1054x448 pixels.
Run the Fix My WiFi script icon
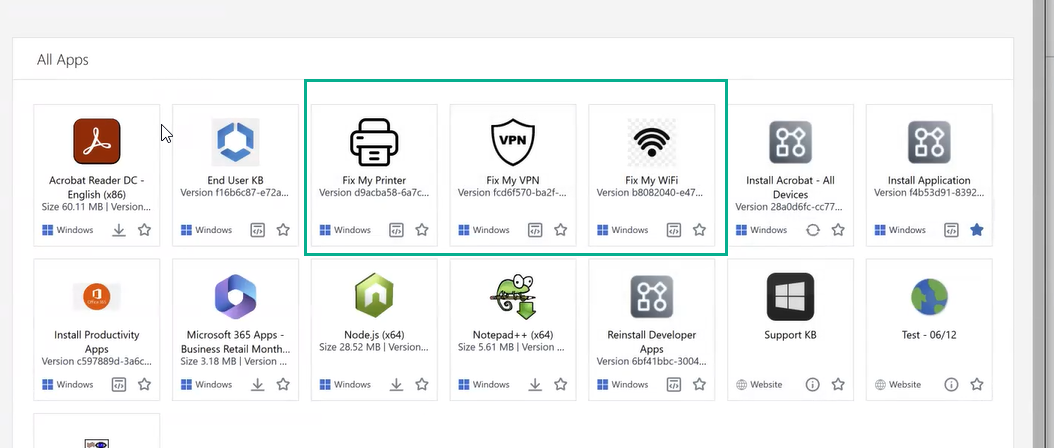pyautogui.click(x=674, y=230)
